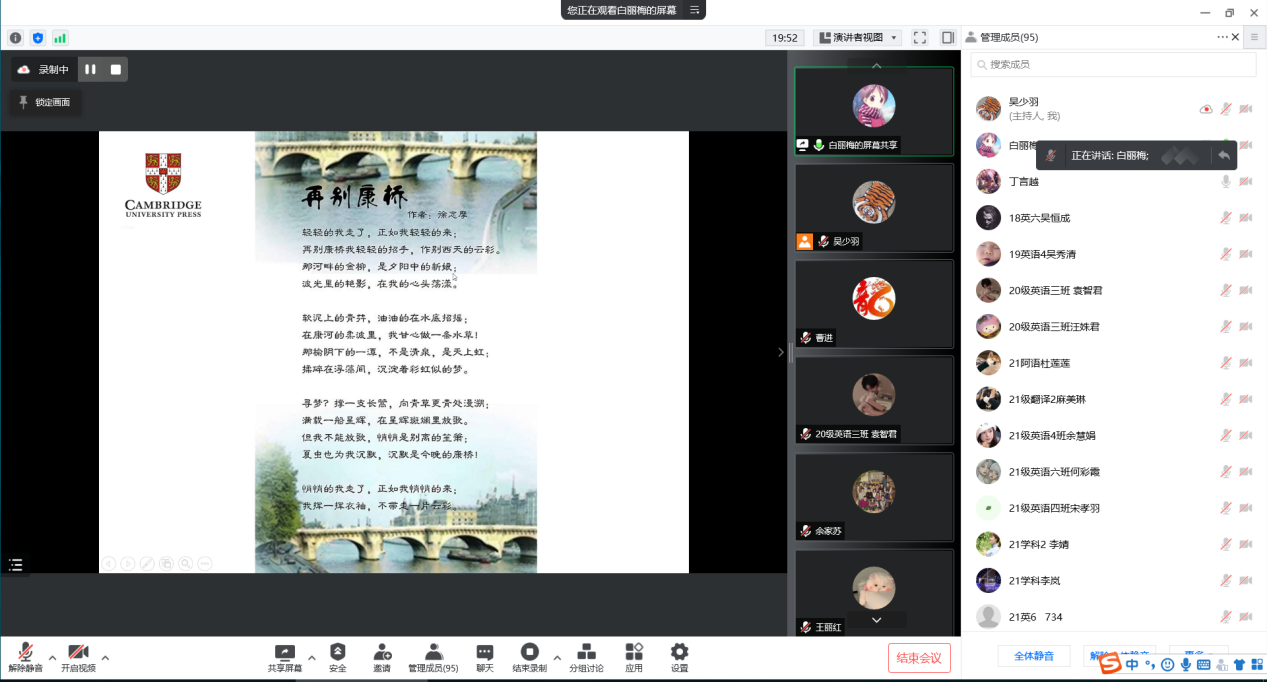
Task: Click the red 结束会议 button
Action: [919, 657]
